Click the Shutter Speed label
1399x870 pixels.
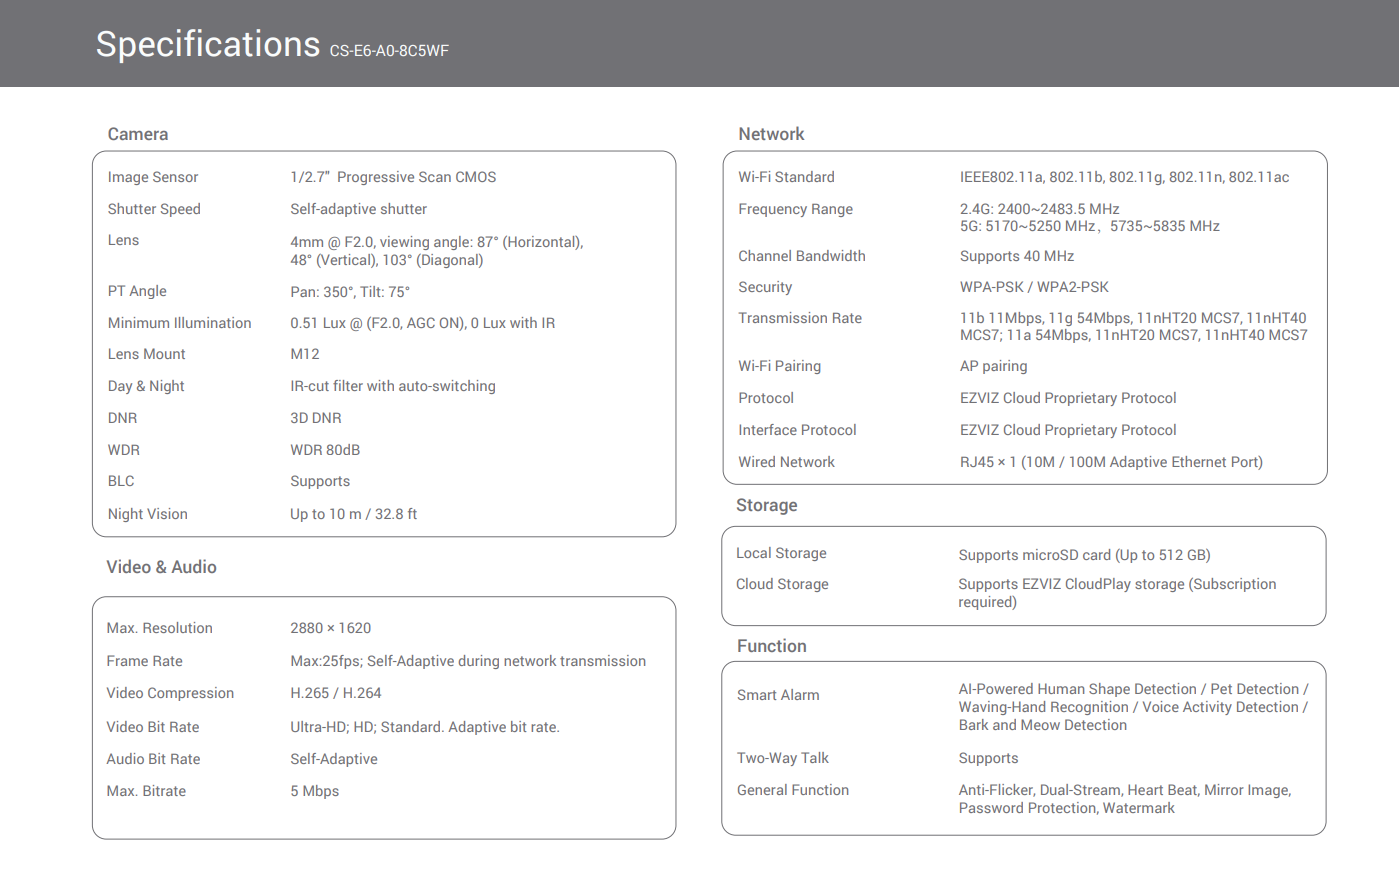[154, 209]
